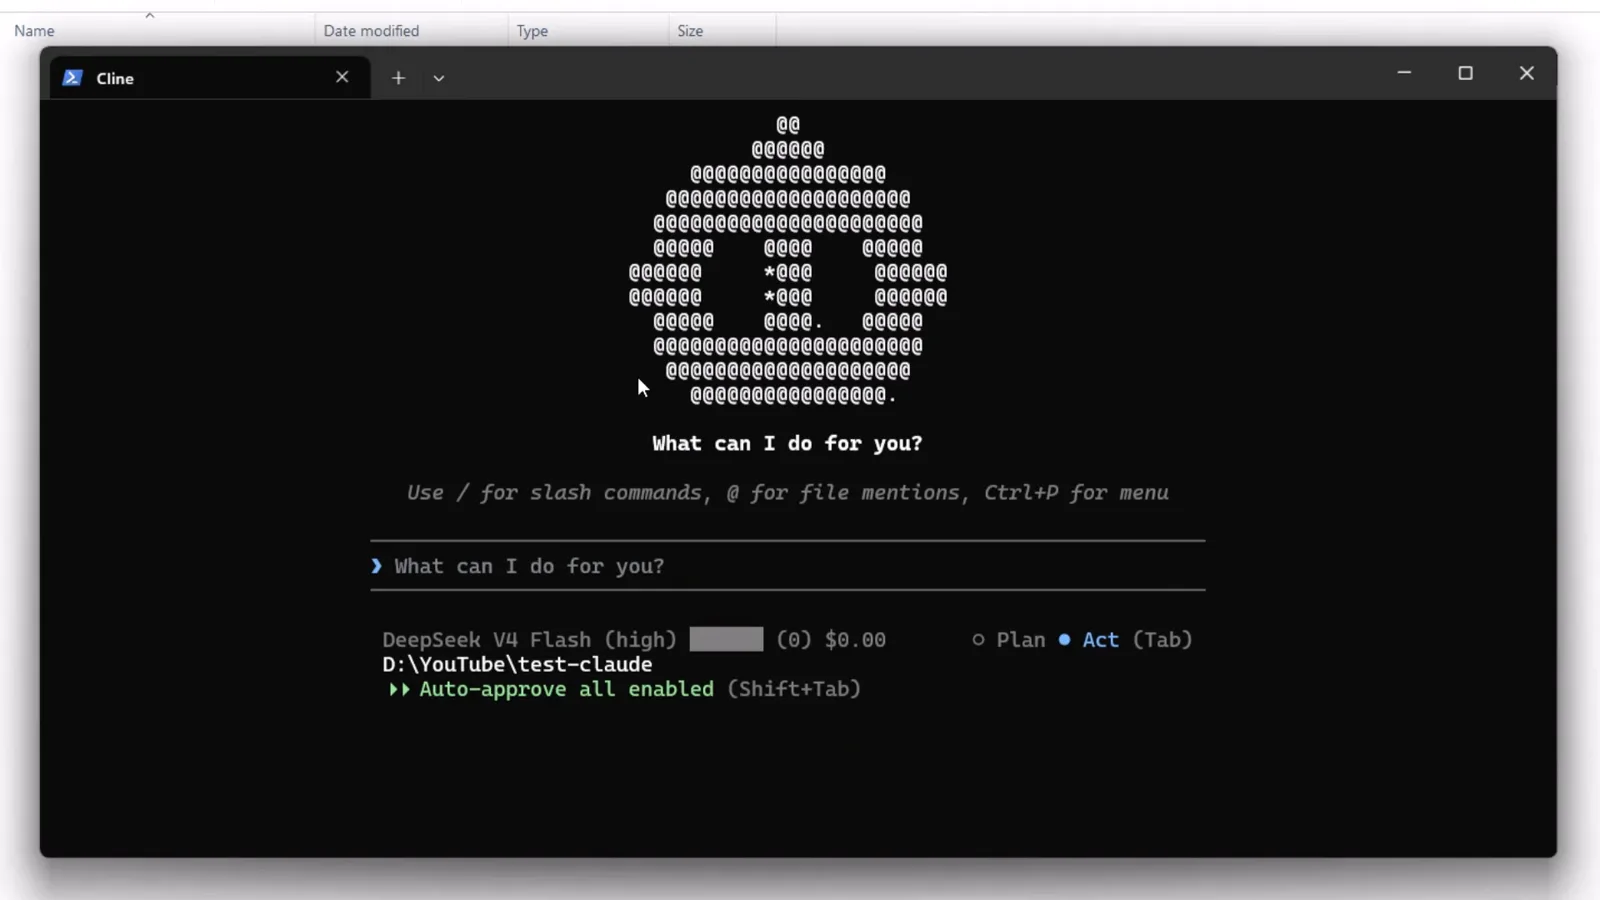Click the (Tab) hint next to Act

tap(1162, 640)
